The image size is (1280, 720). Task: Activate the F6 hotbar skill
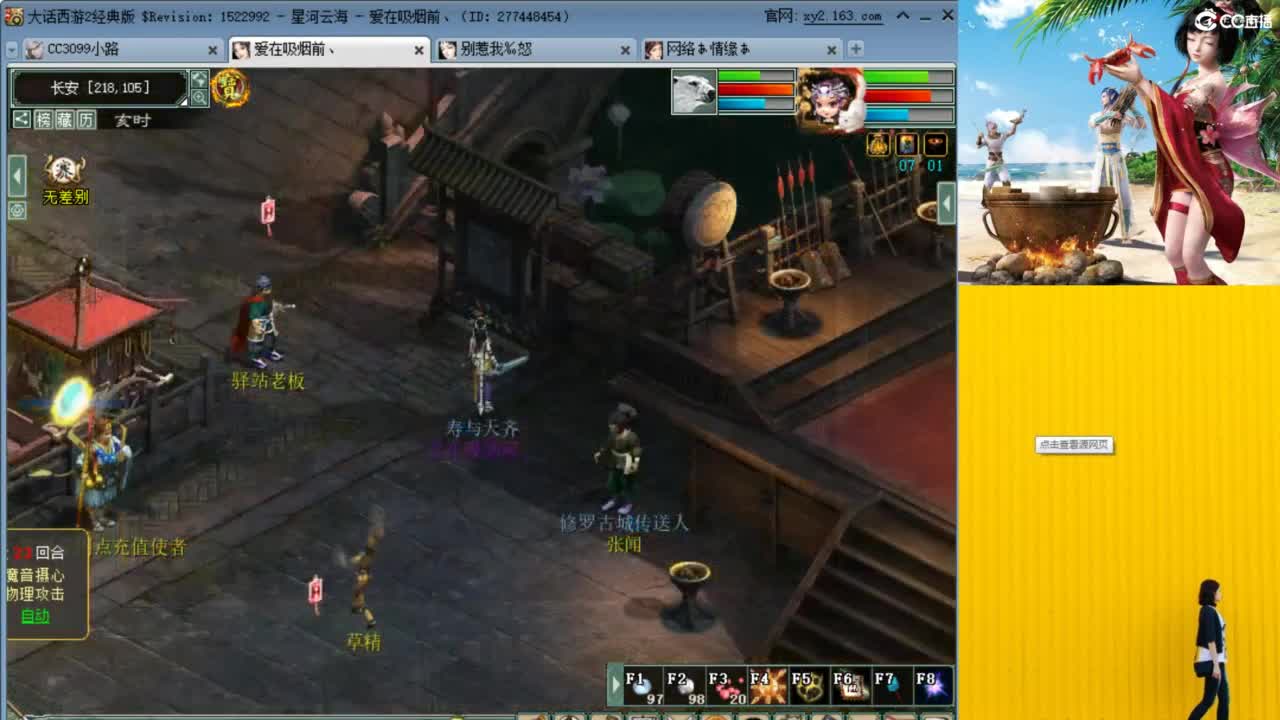click(x=850, y=686)
